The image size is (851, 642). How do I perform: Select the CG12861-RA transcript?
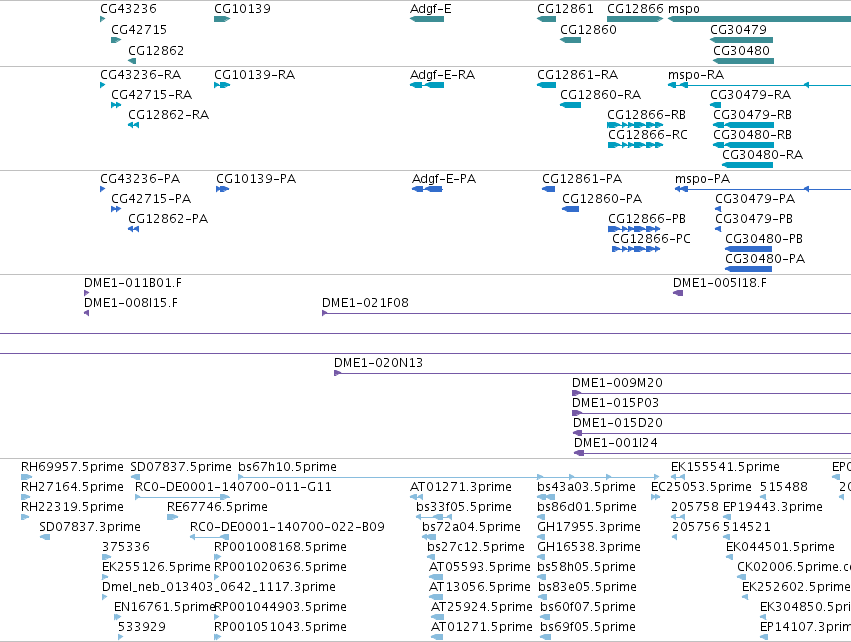point(547,85)
